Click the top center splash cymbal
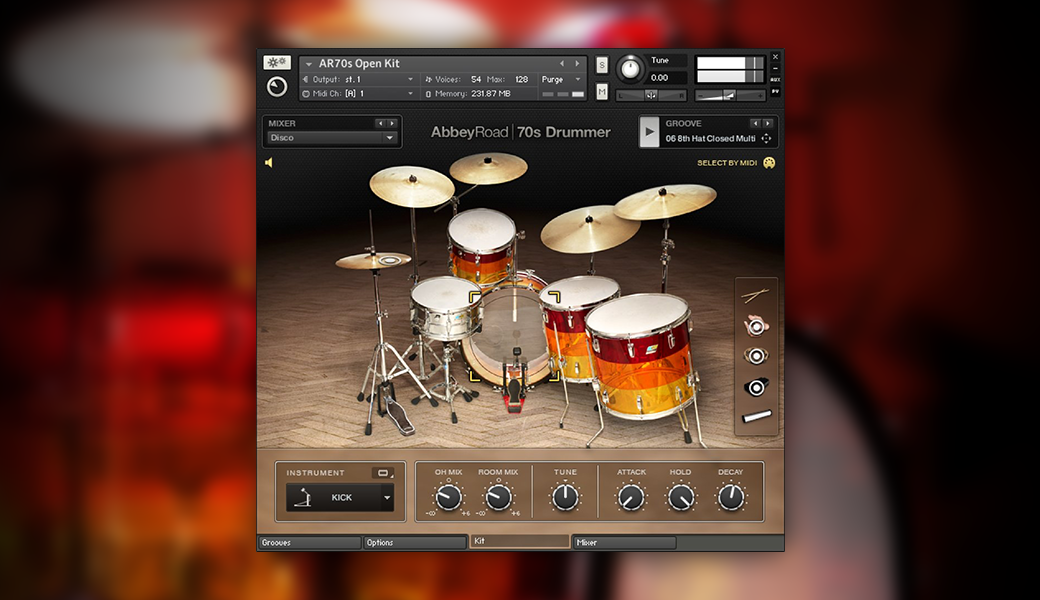Image resolution: width=1040 pixels, height=600 pixels. point(488,168)
